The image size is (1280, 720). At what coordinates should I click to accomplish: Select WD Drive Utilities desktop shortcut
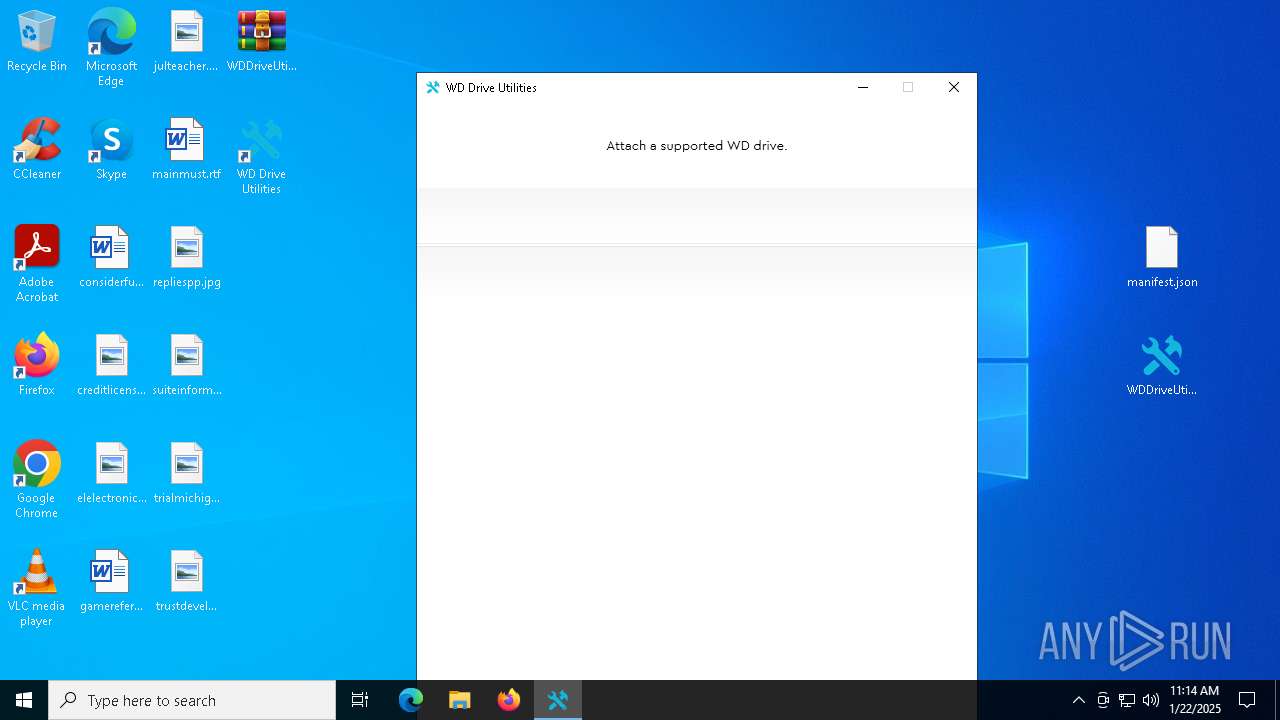point(261,157)
